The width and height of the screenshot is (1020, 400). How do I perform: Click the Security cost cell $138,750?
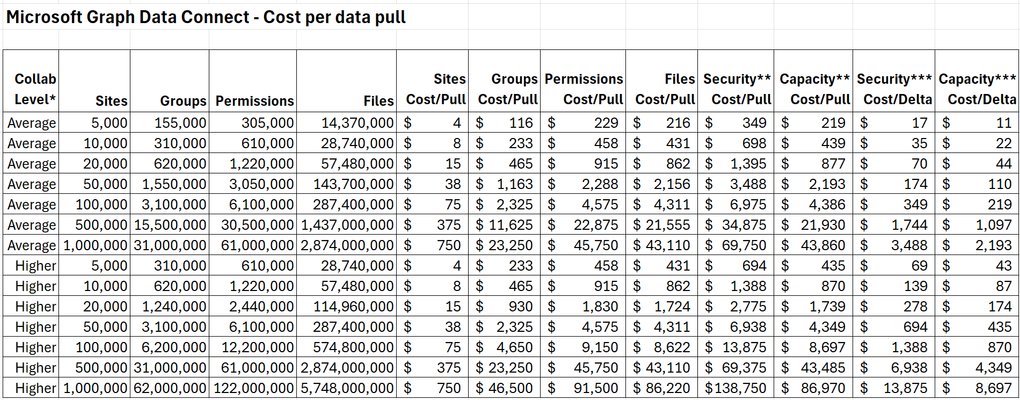(x=736, y=388)
